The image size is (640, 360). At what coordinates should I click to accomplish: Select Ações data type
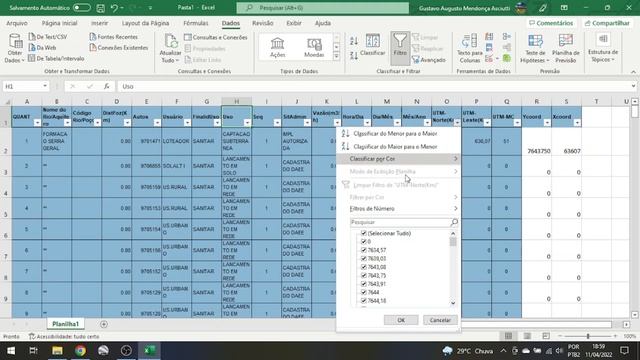click(278, 48)
